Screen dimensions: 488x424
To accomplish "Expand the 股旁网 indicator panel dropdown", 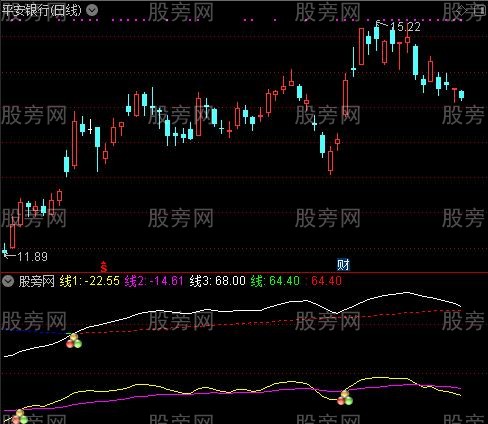I will click(8, 282).
